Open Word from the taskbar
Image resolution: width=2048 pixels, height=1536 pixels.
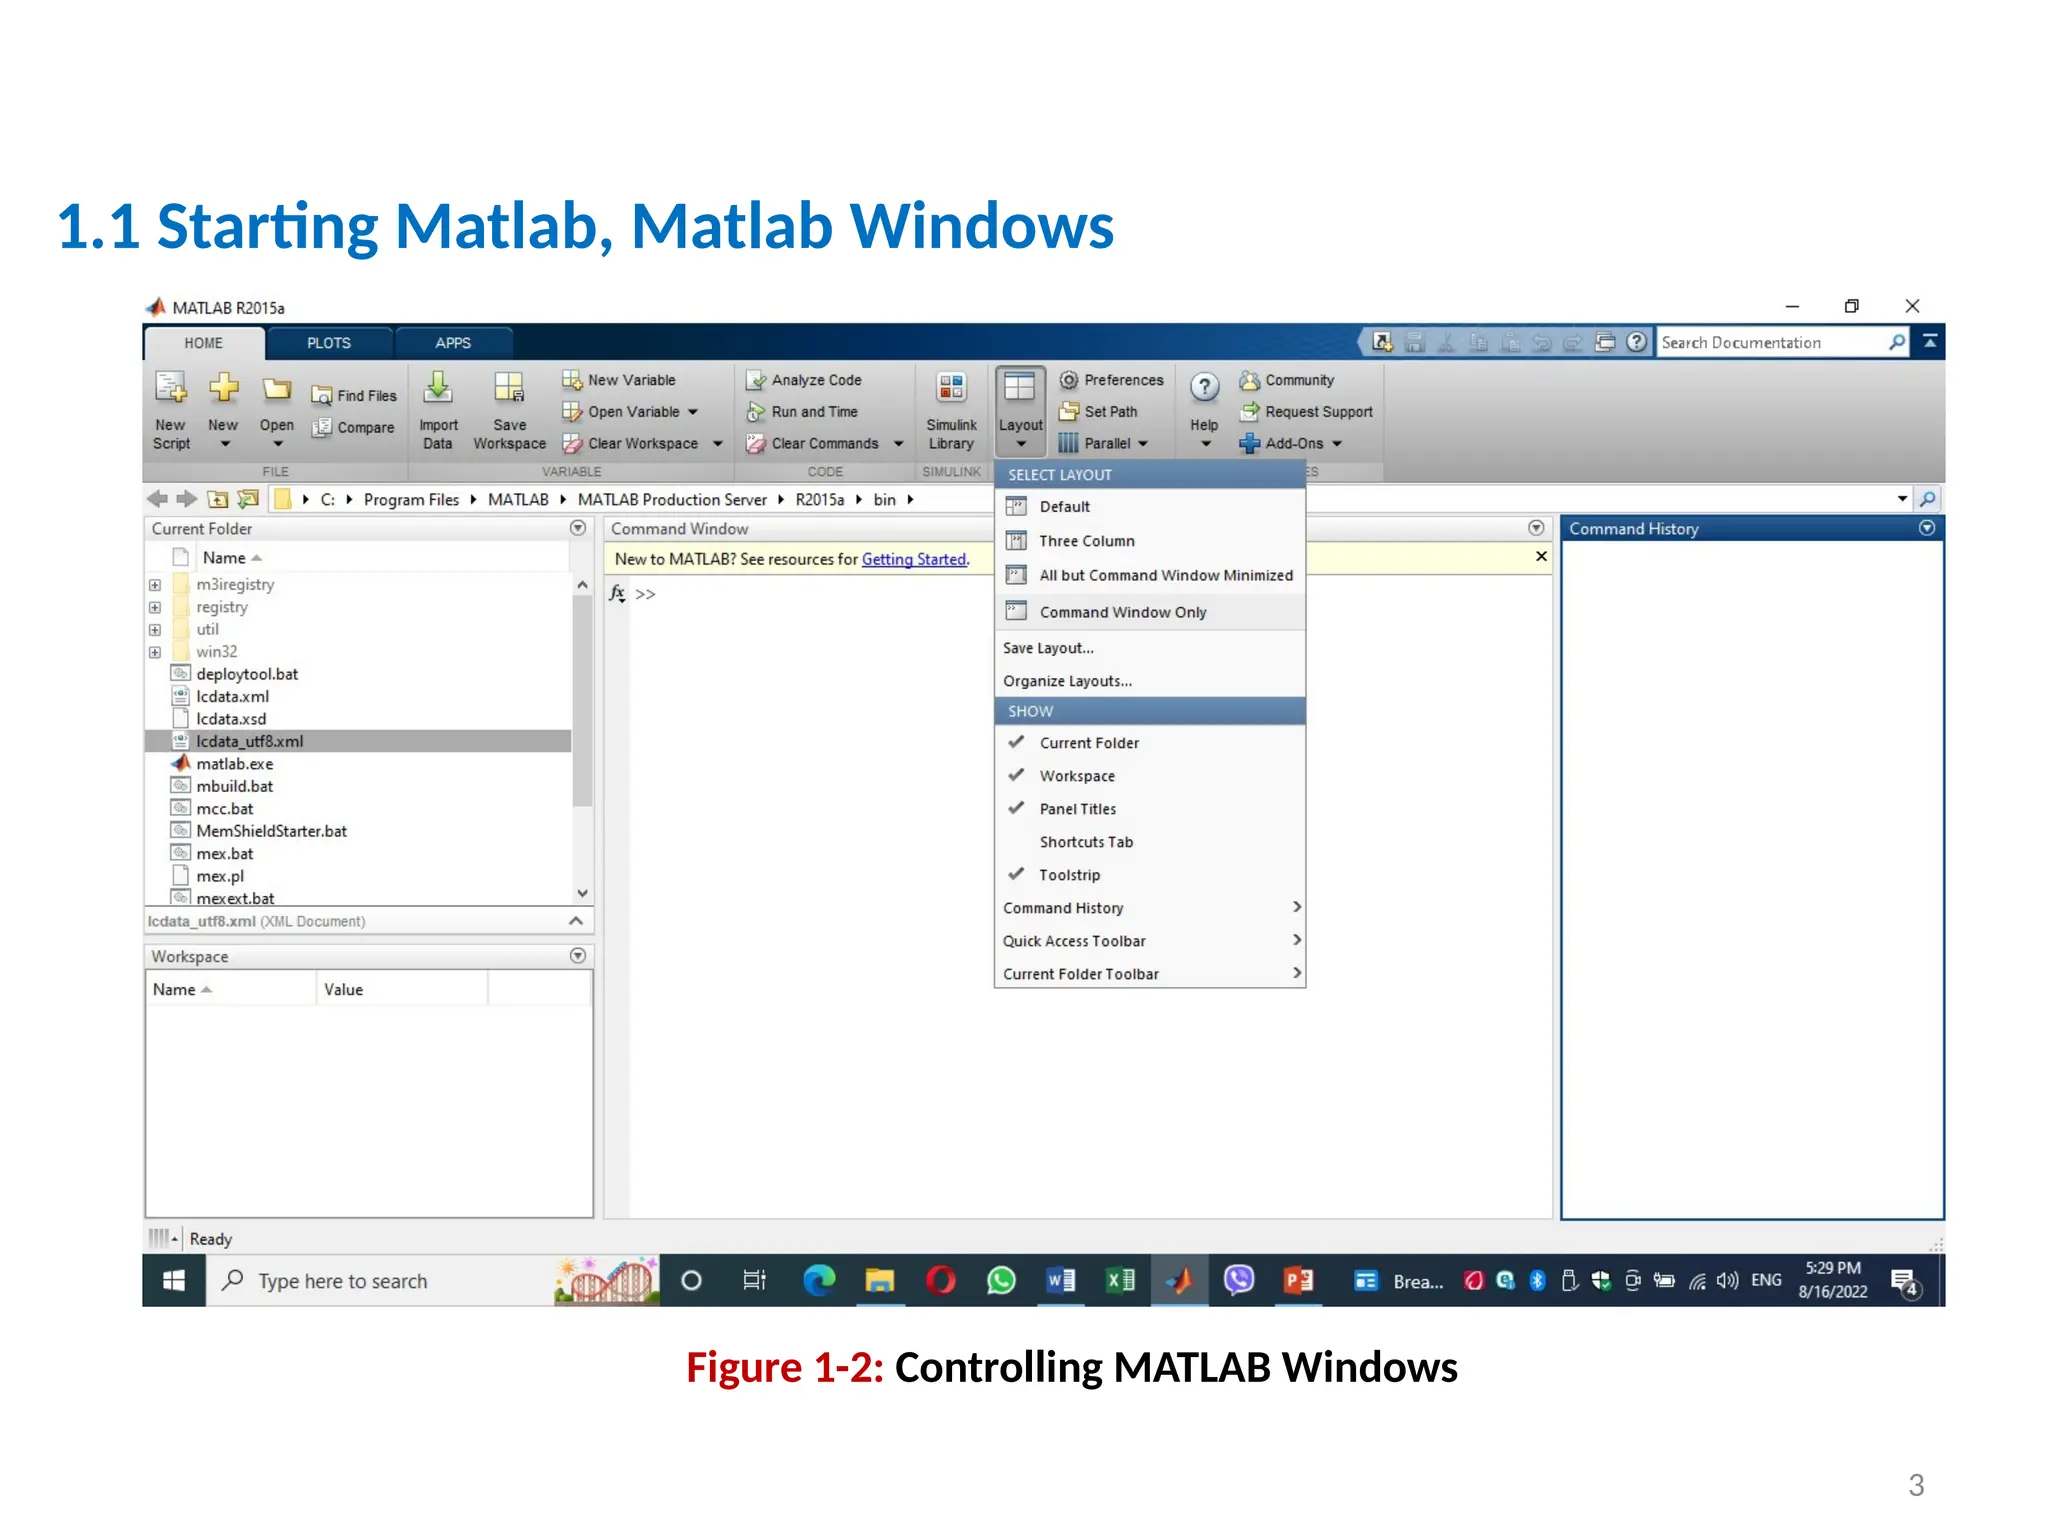point(1060,1281)
